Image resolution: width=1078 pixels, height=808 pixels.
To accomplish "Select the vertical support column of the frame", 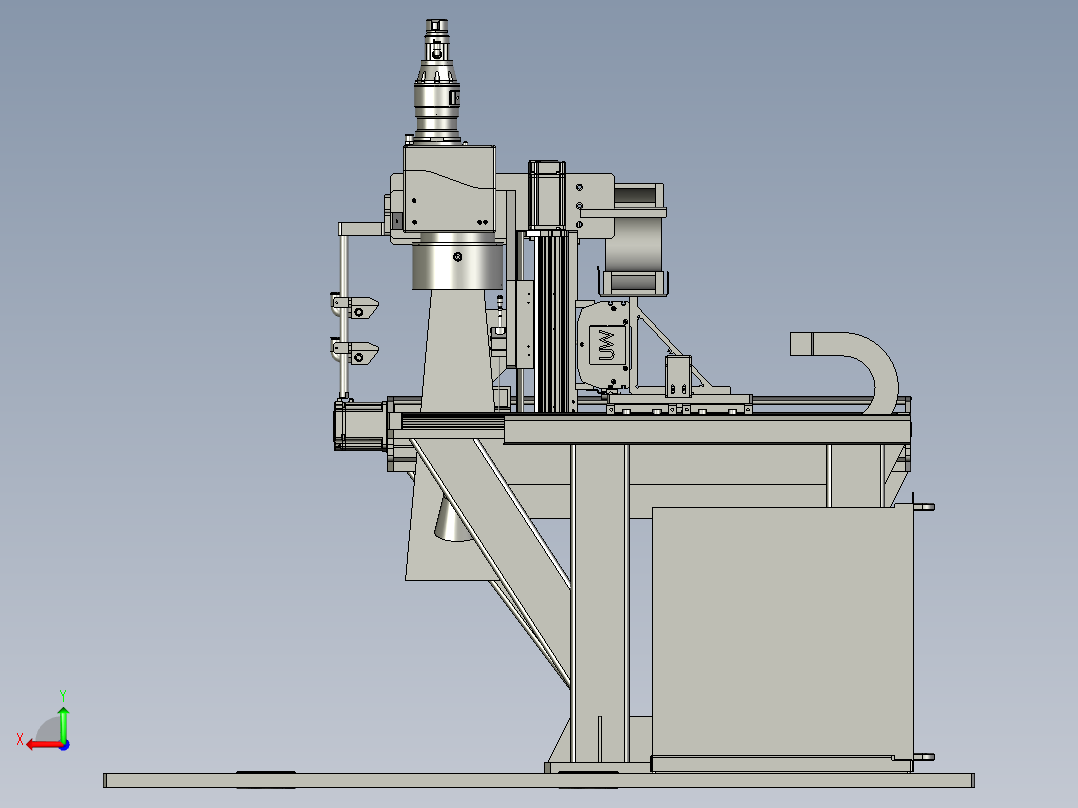I will [x=600, y=603].
